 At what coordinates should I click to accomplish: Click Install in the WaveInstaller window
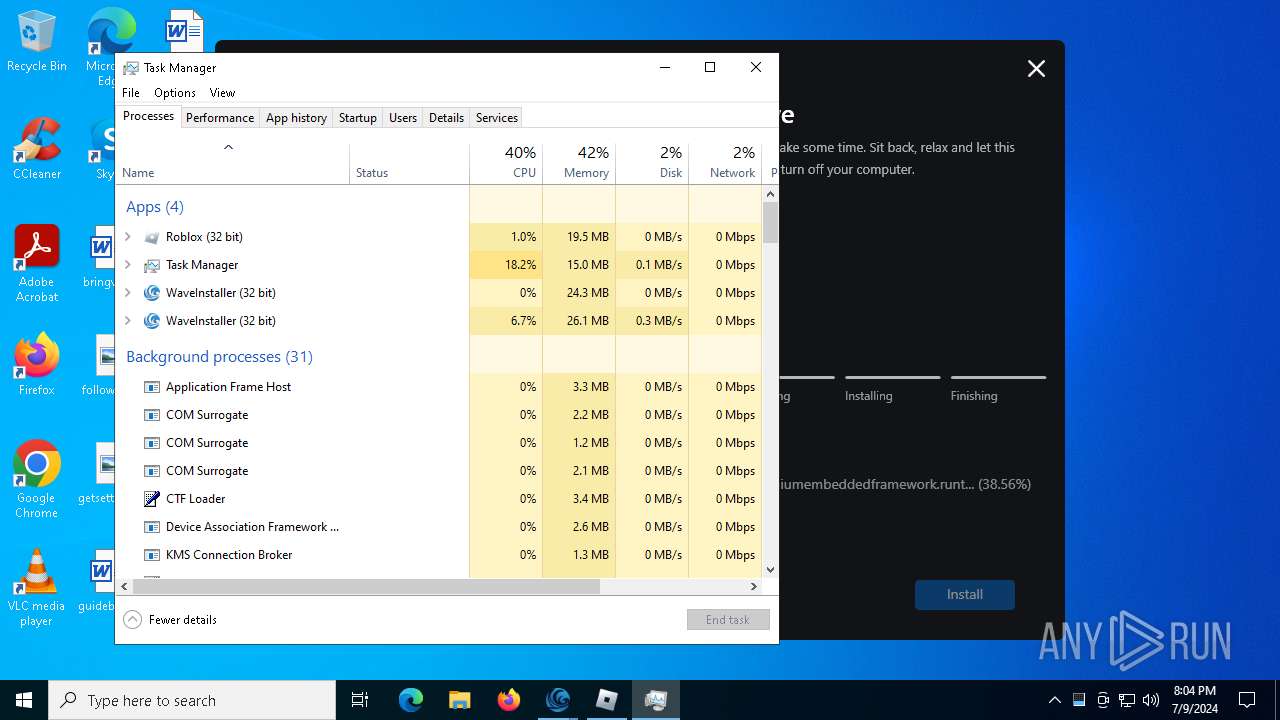(965, 594)
